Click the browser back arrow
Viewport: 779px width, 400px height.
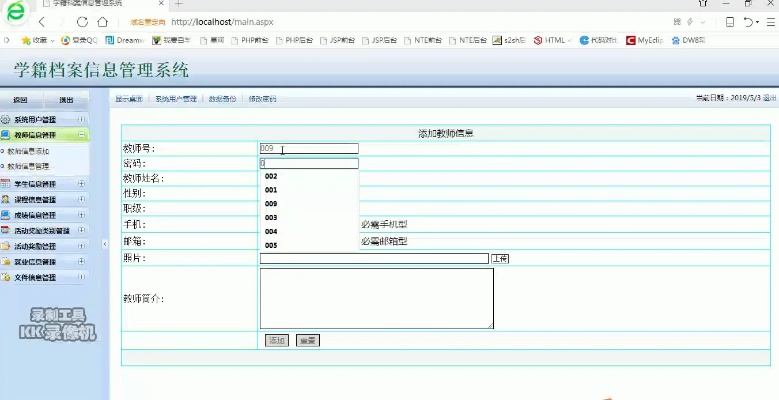(41, 21)
